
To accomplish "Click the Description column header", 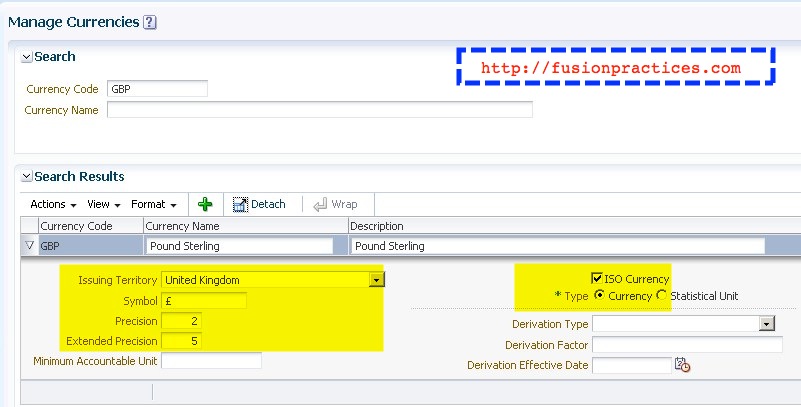I will [574, 226].
